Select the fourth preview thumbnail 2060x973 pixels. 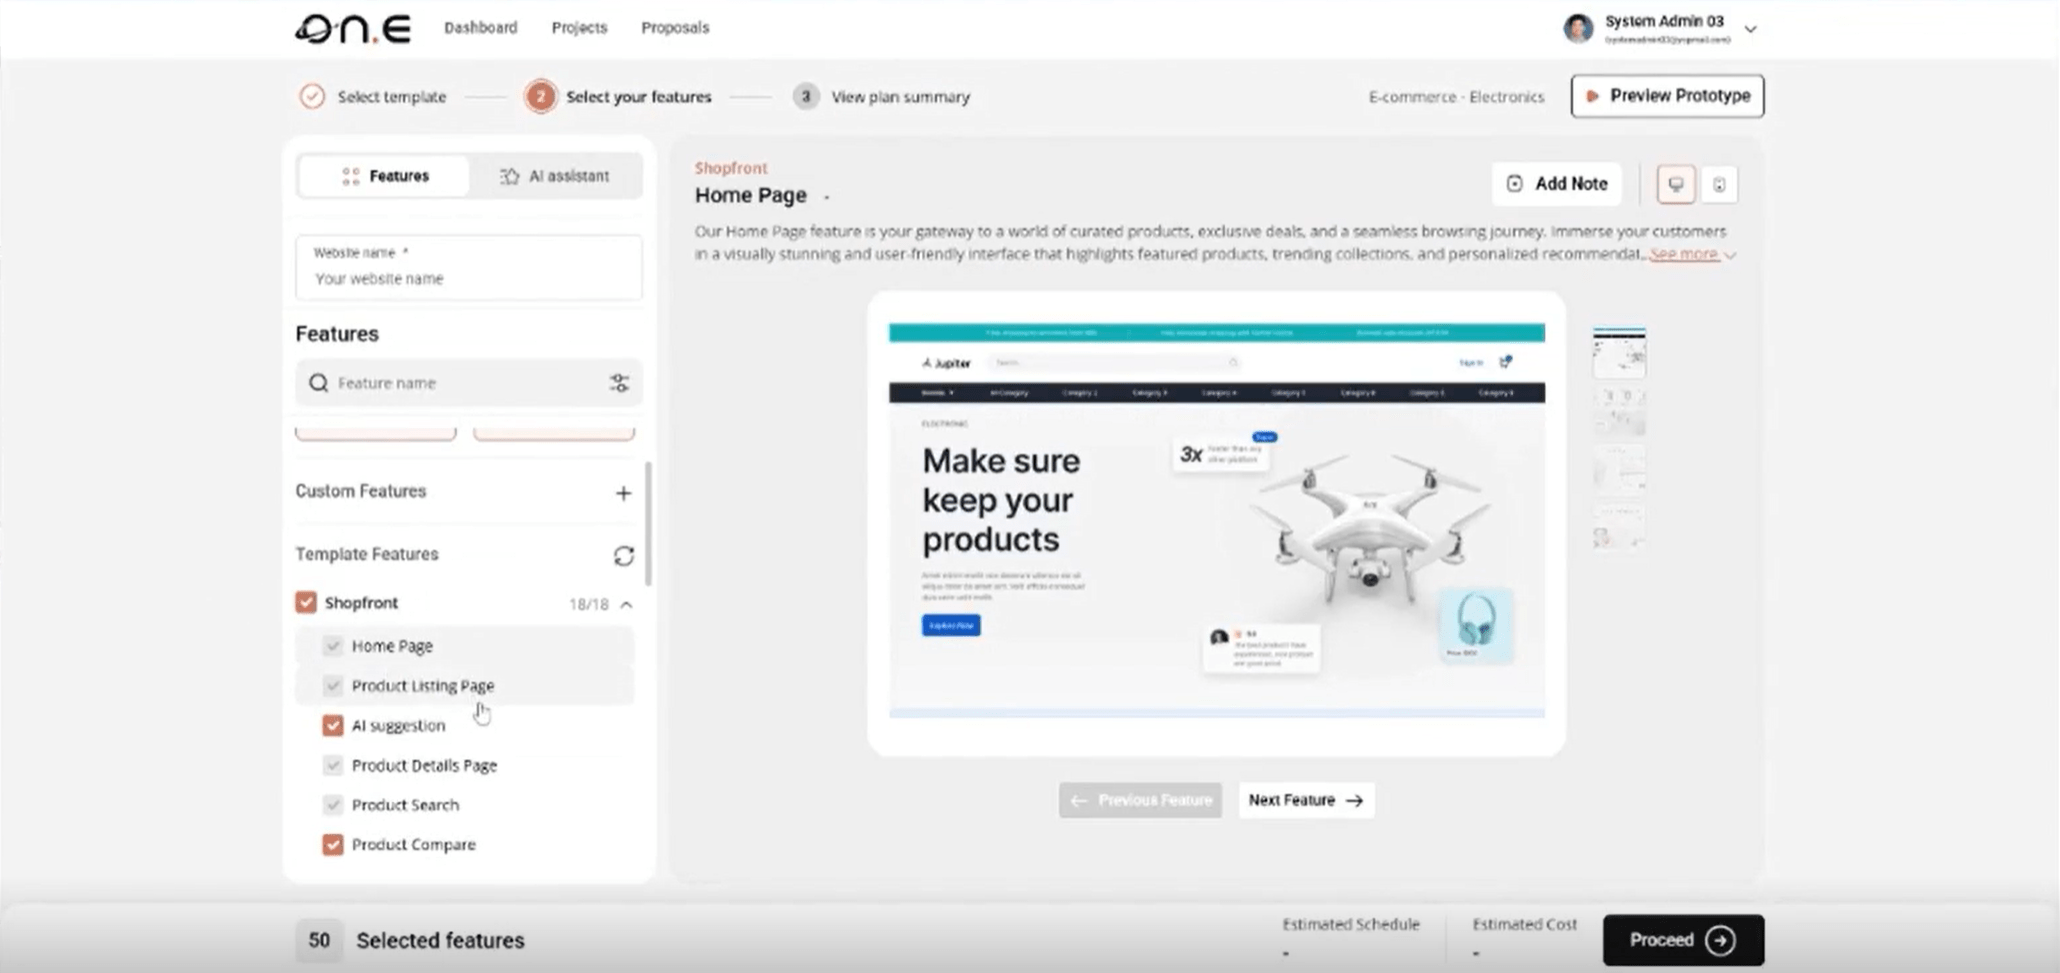click(x=1619, y=526)
